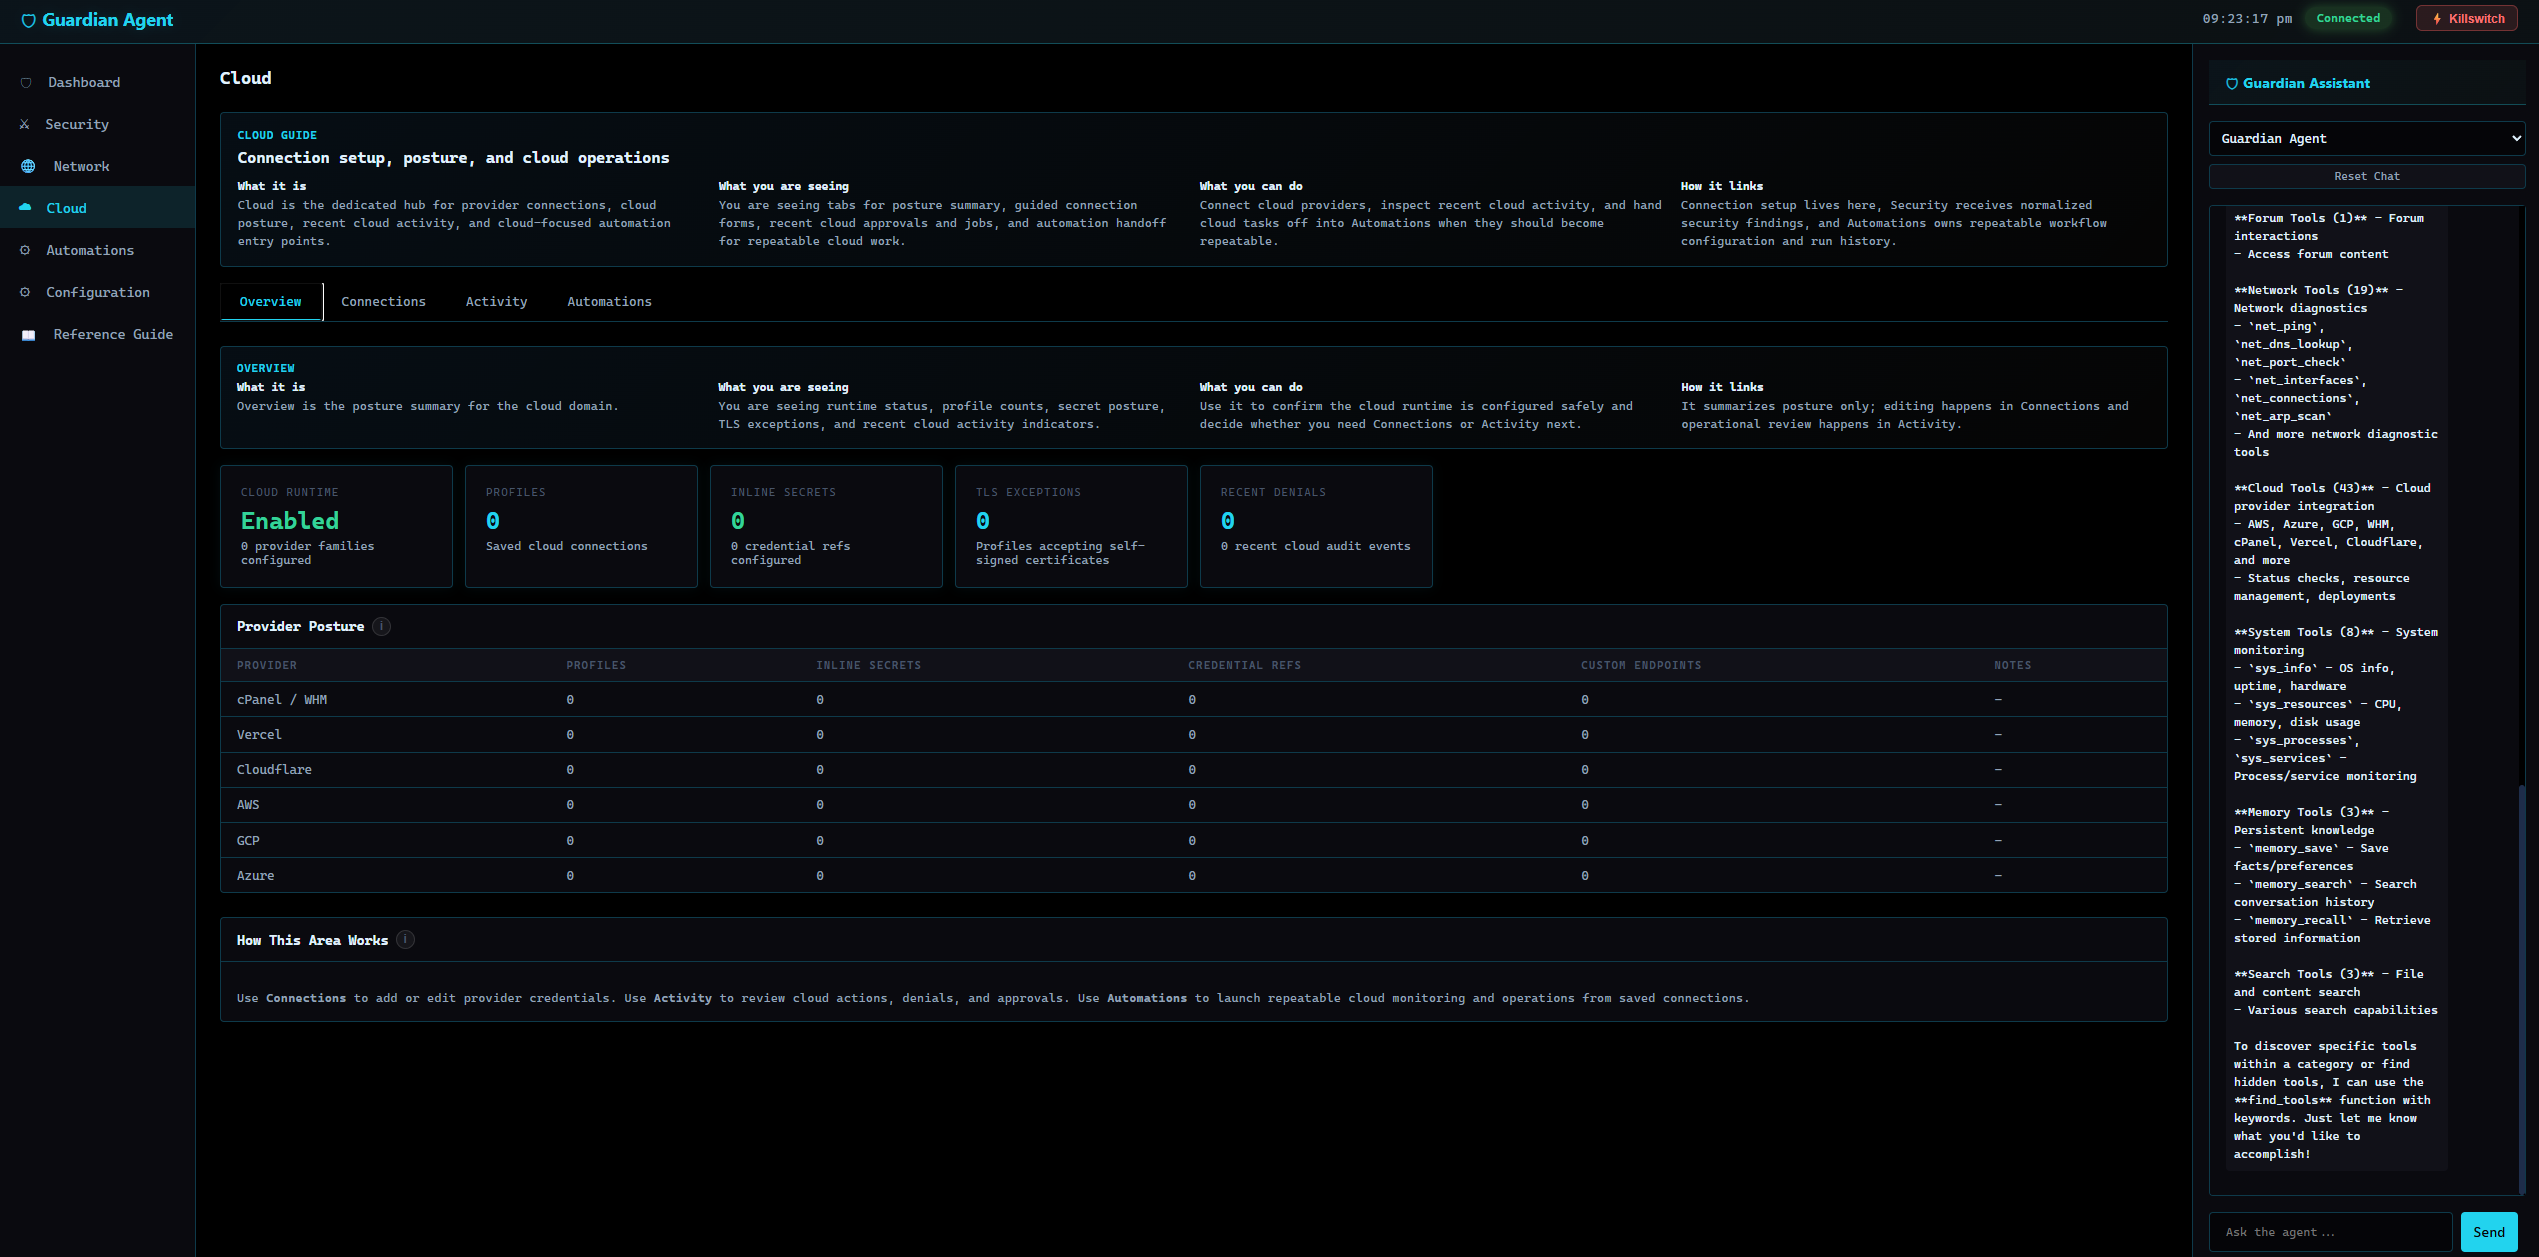Open the Network section

pos(97,166)
